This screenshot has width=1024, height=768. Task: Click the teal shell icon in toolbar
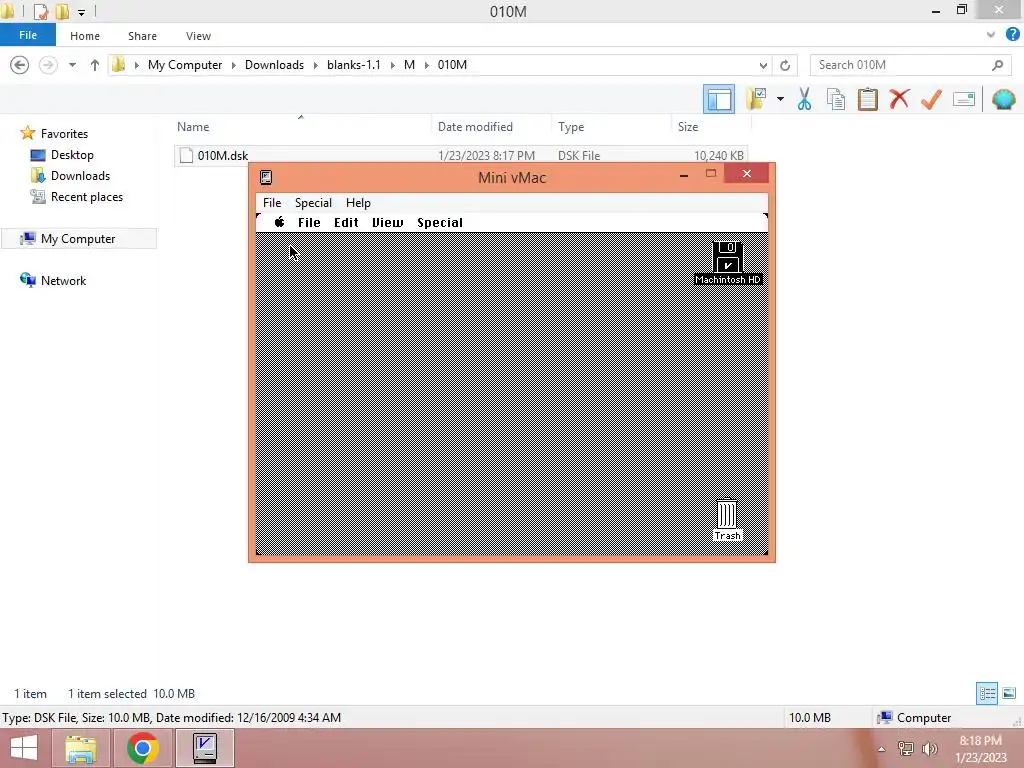click(x=1003, y=99)
